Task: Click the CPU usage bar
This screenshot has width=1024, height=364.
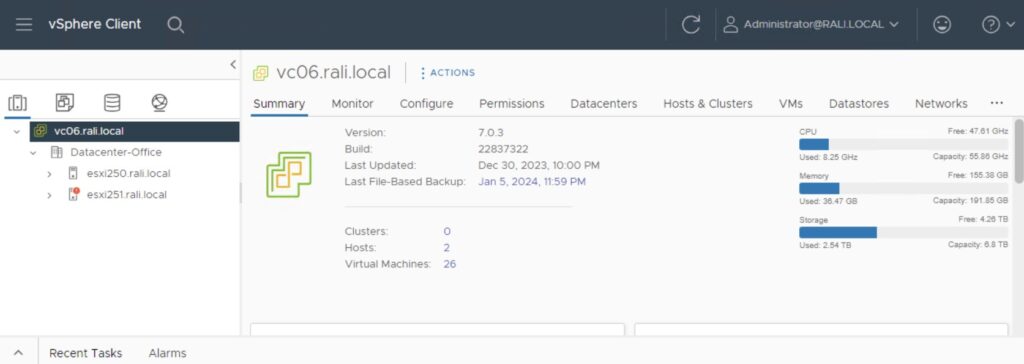Action: point(903,144)
